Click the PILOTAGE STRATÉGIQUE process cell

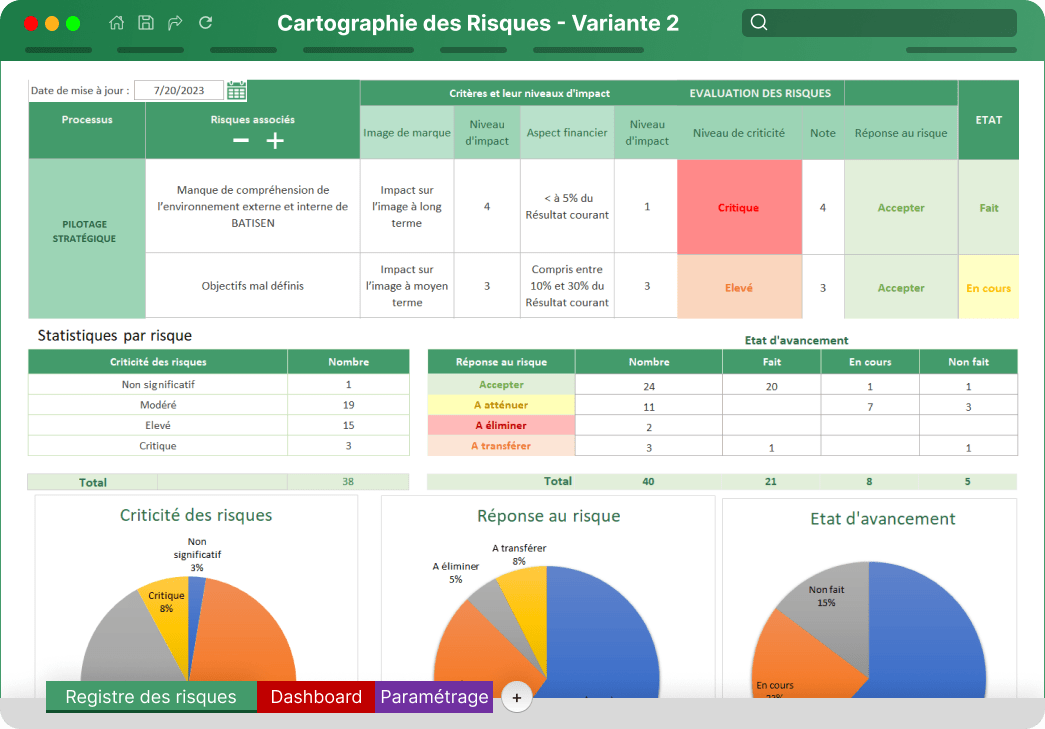point(86,232)
